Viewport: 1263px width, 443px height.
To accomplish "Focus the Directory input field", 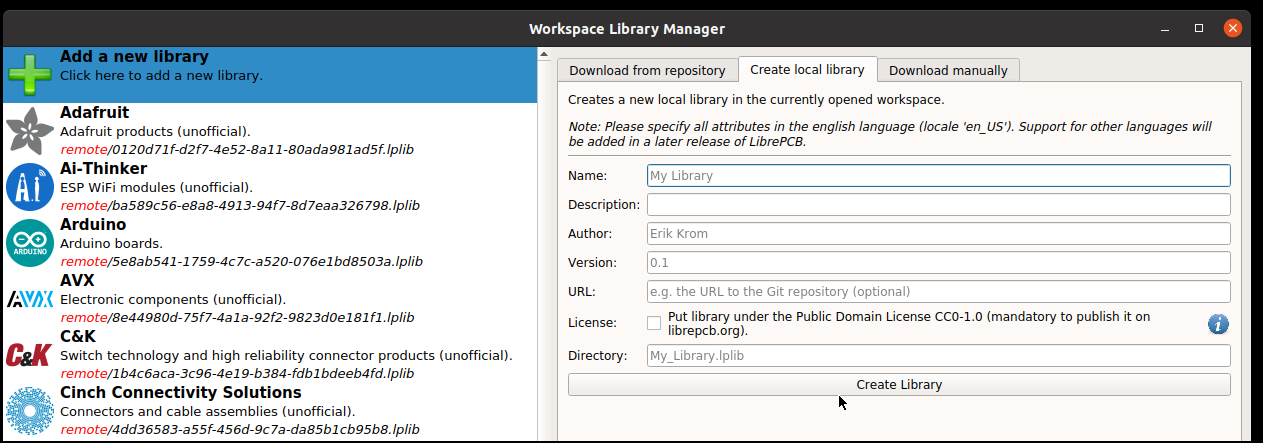I will tap(938, 355).
